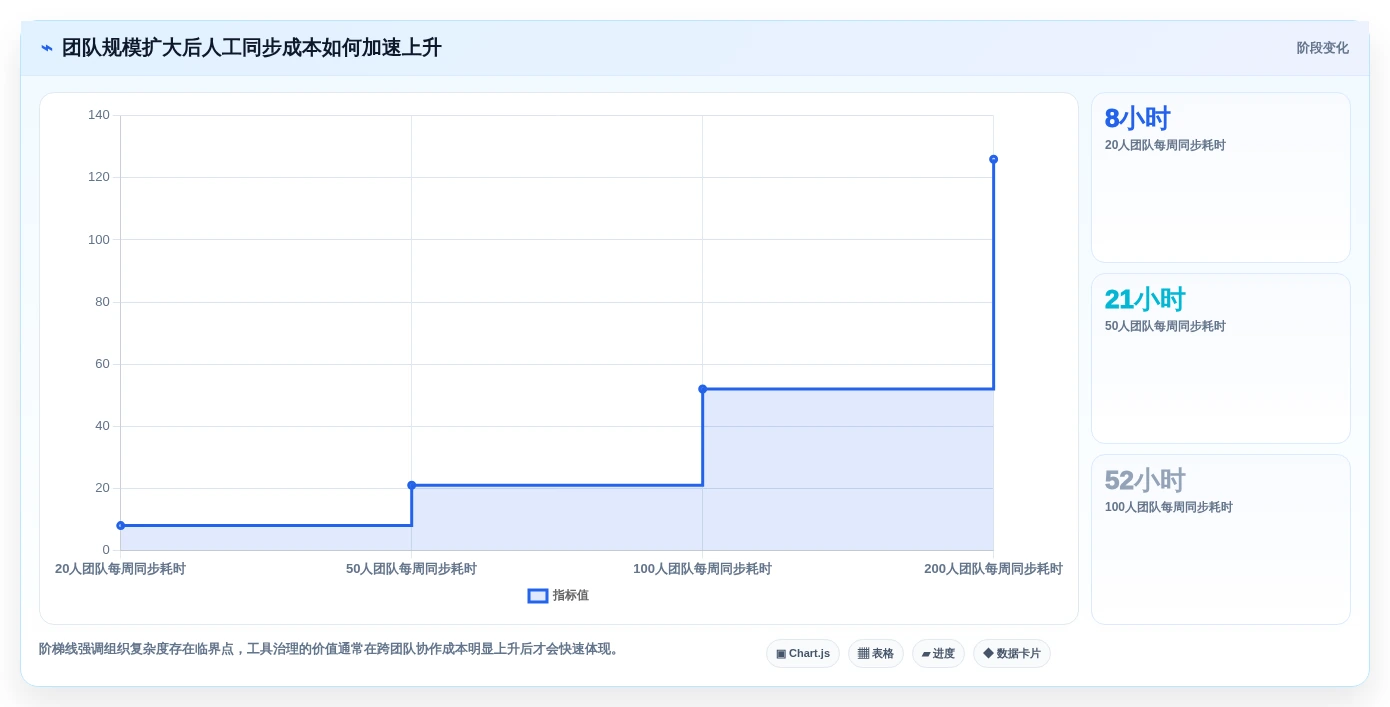Click the 52小时 value in the third card

[1145, 480]
